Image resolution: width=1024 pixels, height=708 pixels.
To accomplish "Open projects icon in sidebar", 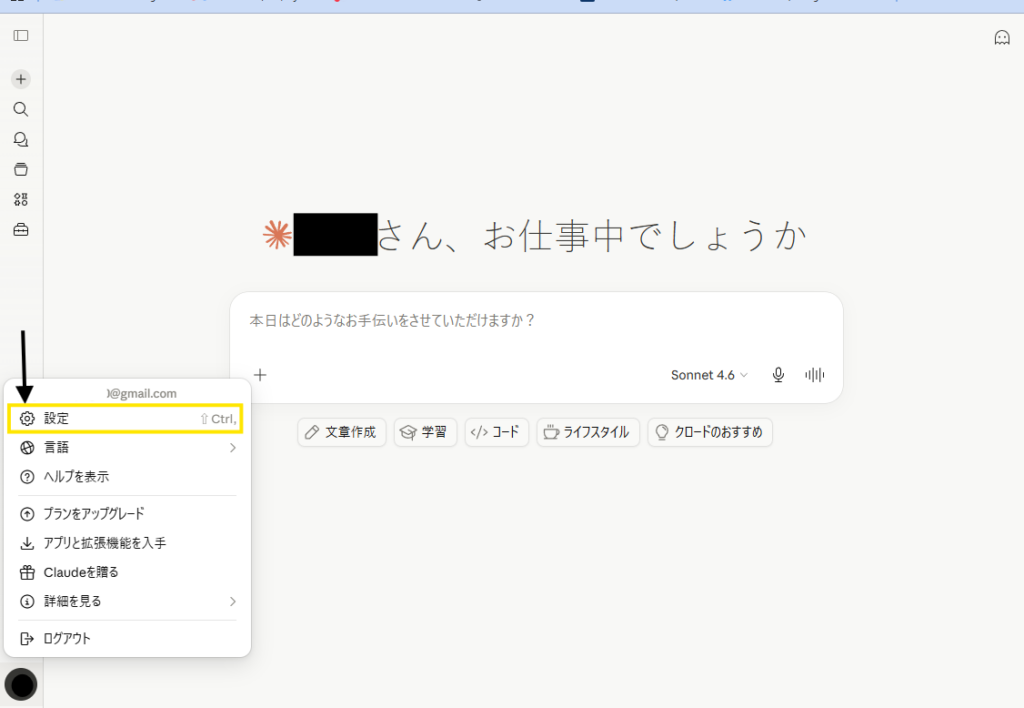I will pyautogui.click(x=21, y=169).
